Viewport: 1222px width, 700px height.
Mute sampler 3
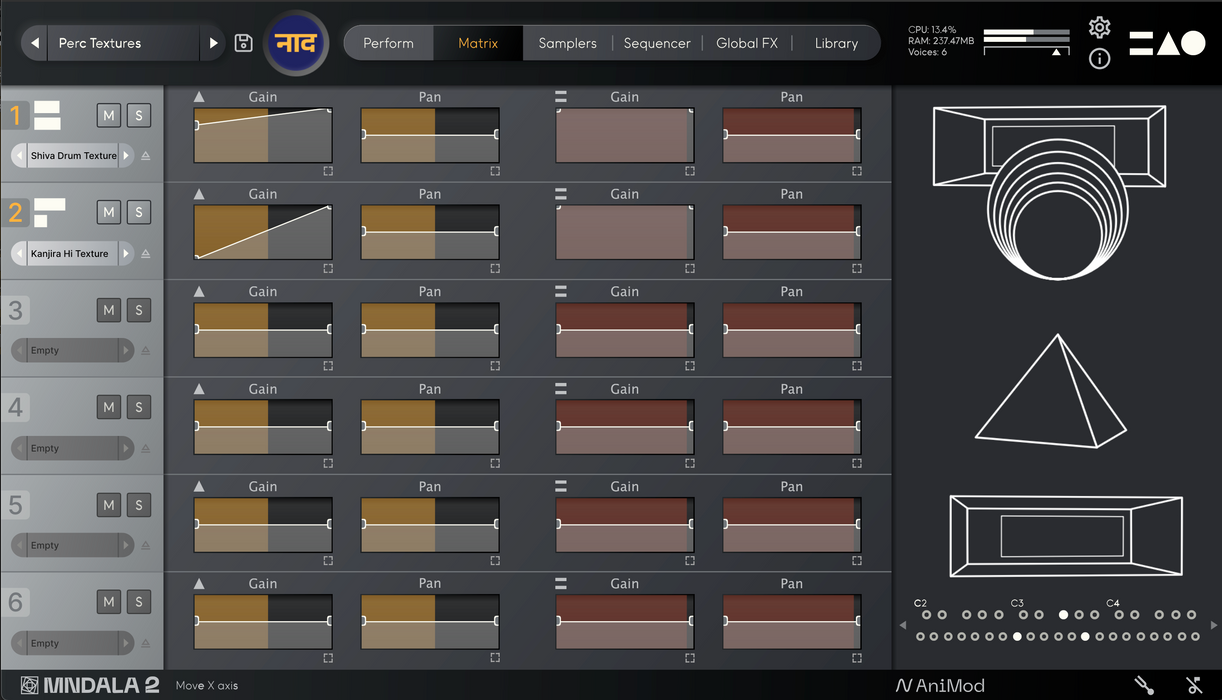(109, 310)
